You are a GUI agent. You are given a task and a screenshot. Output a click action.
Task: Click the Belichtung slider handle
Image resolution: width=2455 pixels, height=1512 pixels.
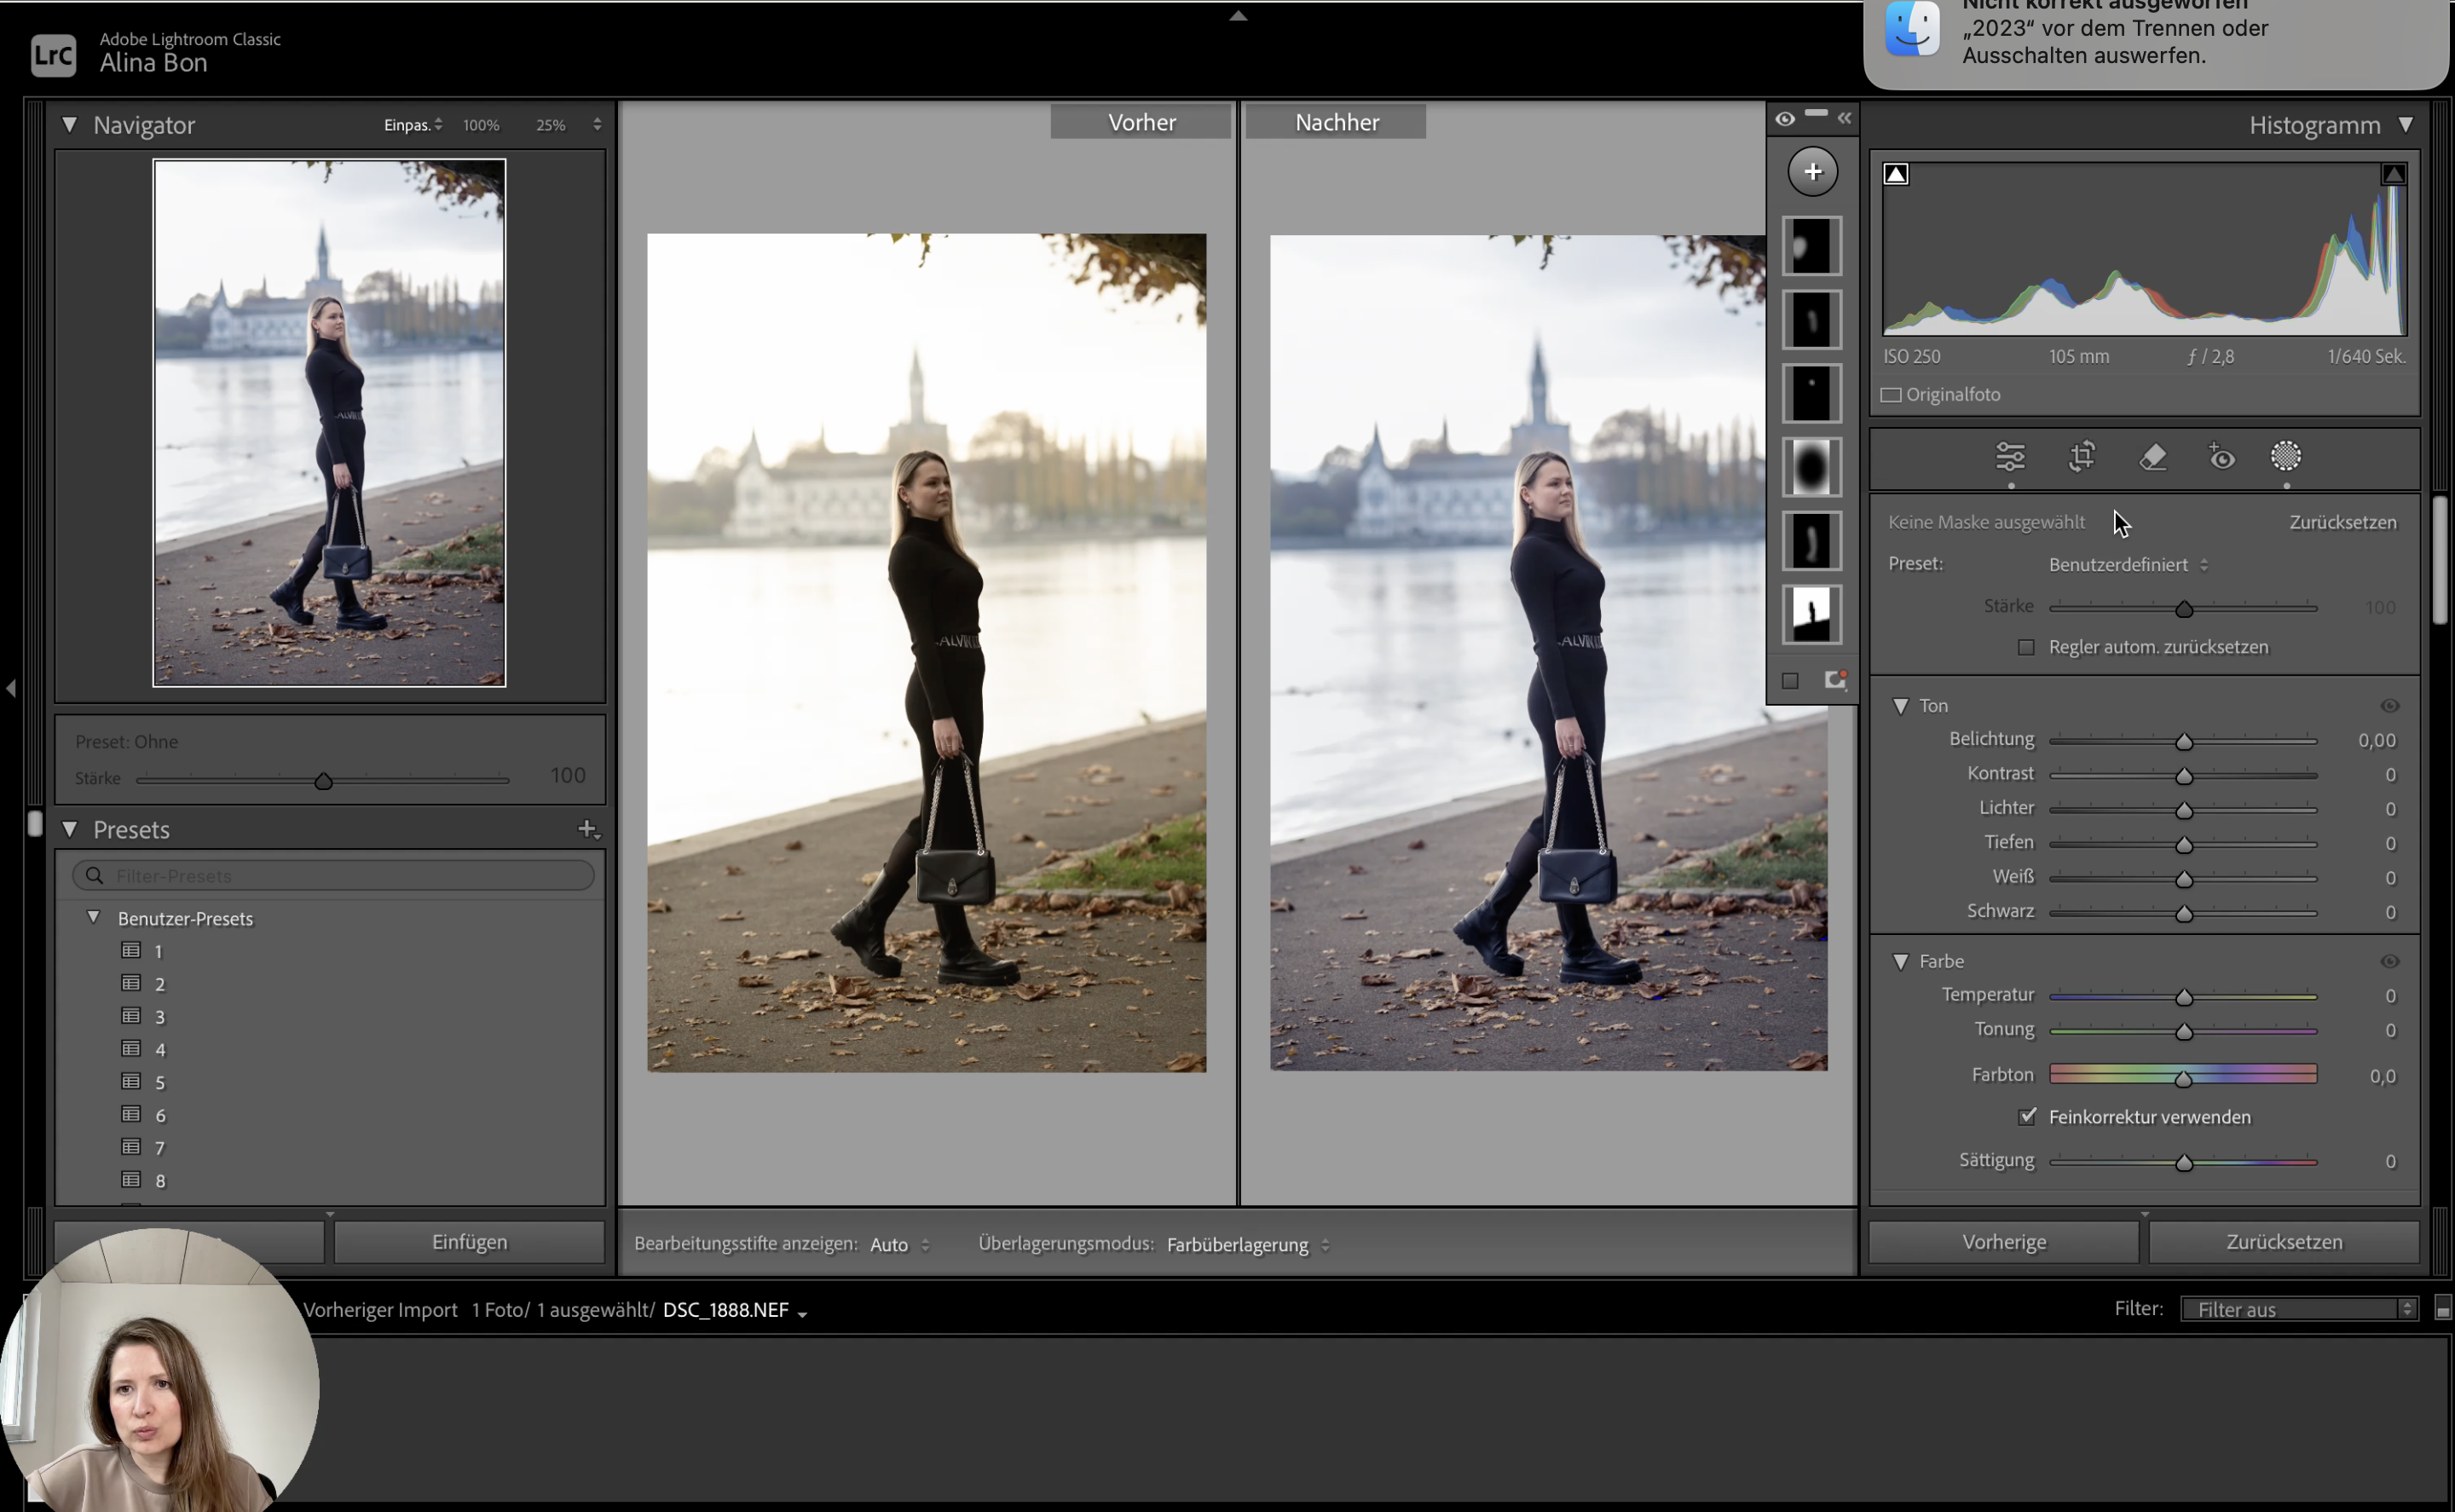pyautogui.click(x=2184, y=742)
